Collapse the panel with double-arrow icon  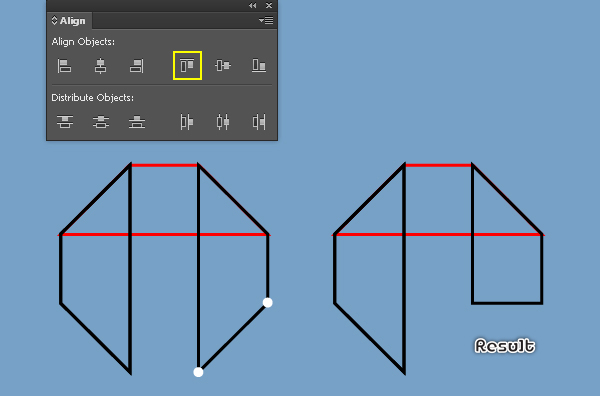253,5
